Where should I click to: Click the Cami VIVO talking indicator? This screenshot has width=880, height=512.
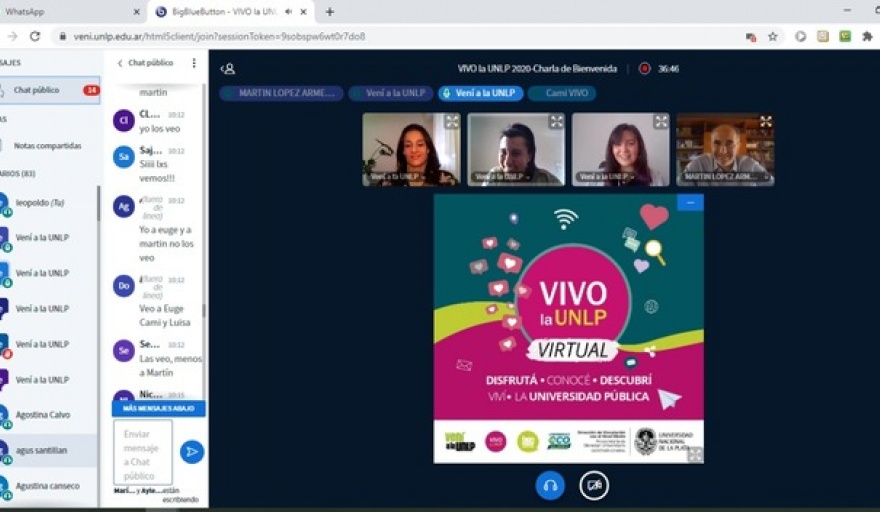tap(562, 93)
